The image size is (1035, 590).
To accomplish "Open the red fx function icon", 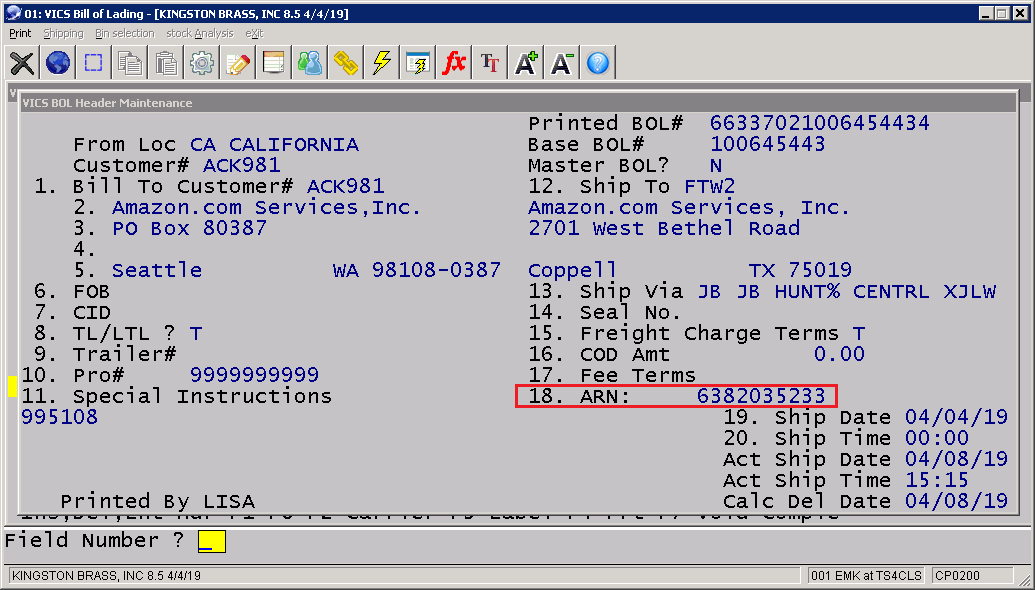I will (x=453, y=63).
